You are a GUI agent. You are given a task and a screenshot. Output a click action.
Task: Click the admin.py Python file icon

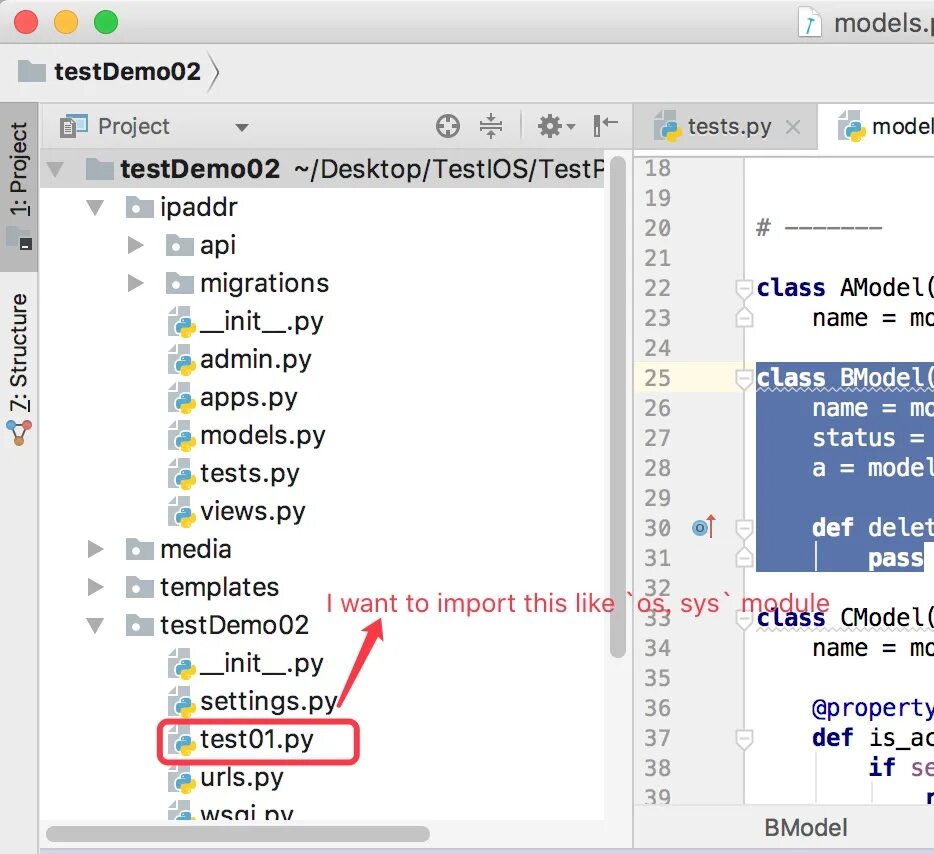(x=182, y=360)
